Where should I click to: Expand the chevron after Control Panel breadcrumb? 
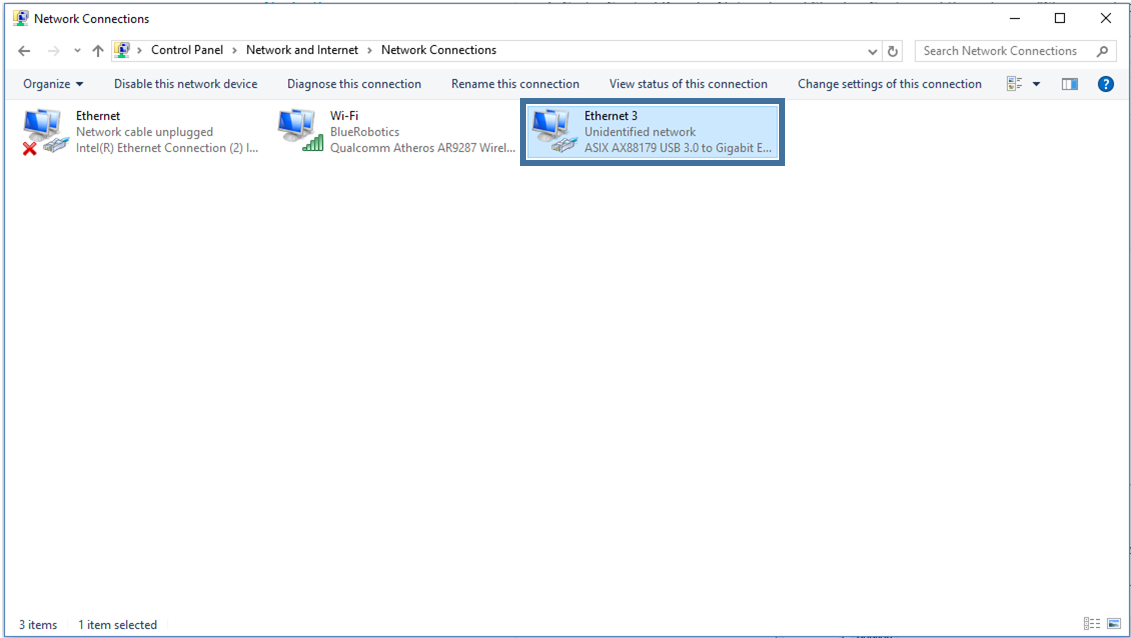[234, 50]
